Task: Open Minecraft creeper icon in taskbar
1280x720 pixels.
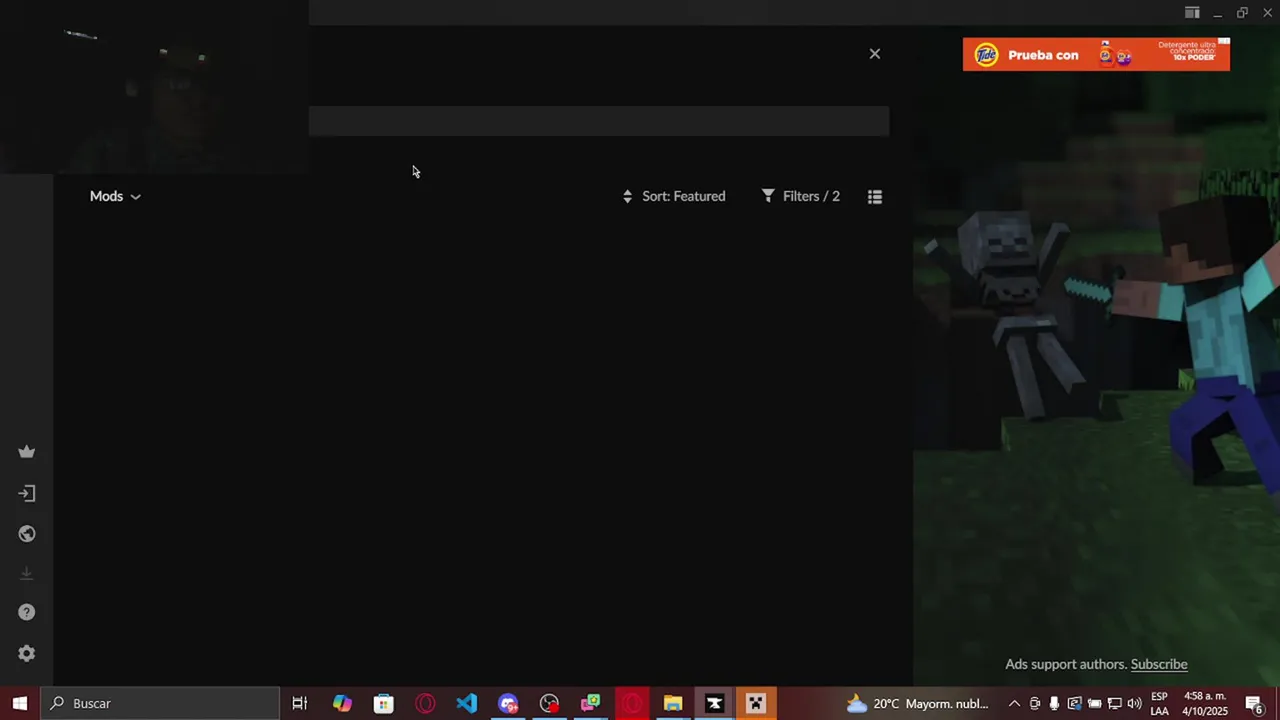Action: click(756, 703)
